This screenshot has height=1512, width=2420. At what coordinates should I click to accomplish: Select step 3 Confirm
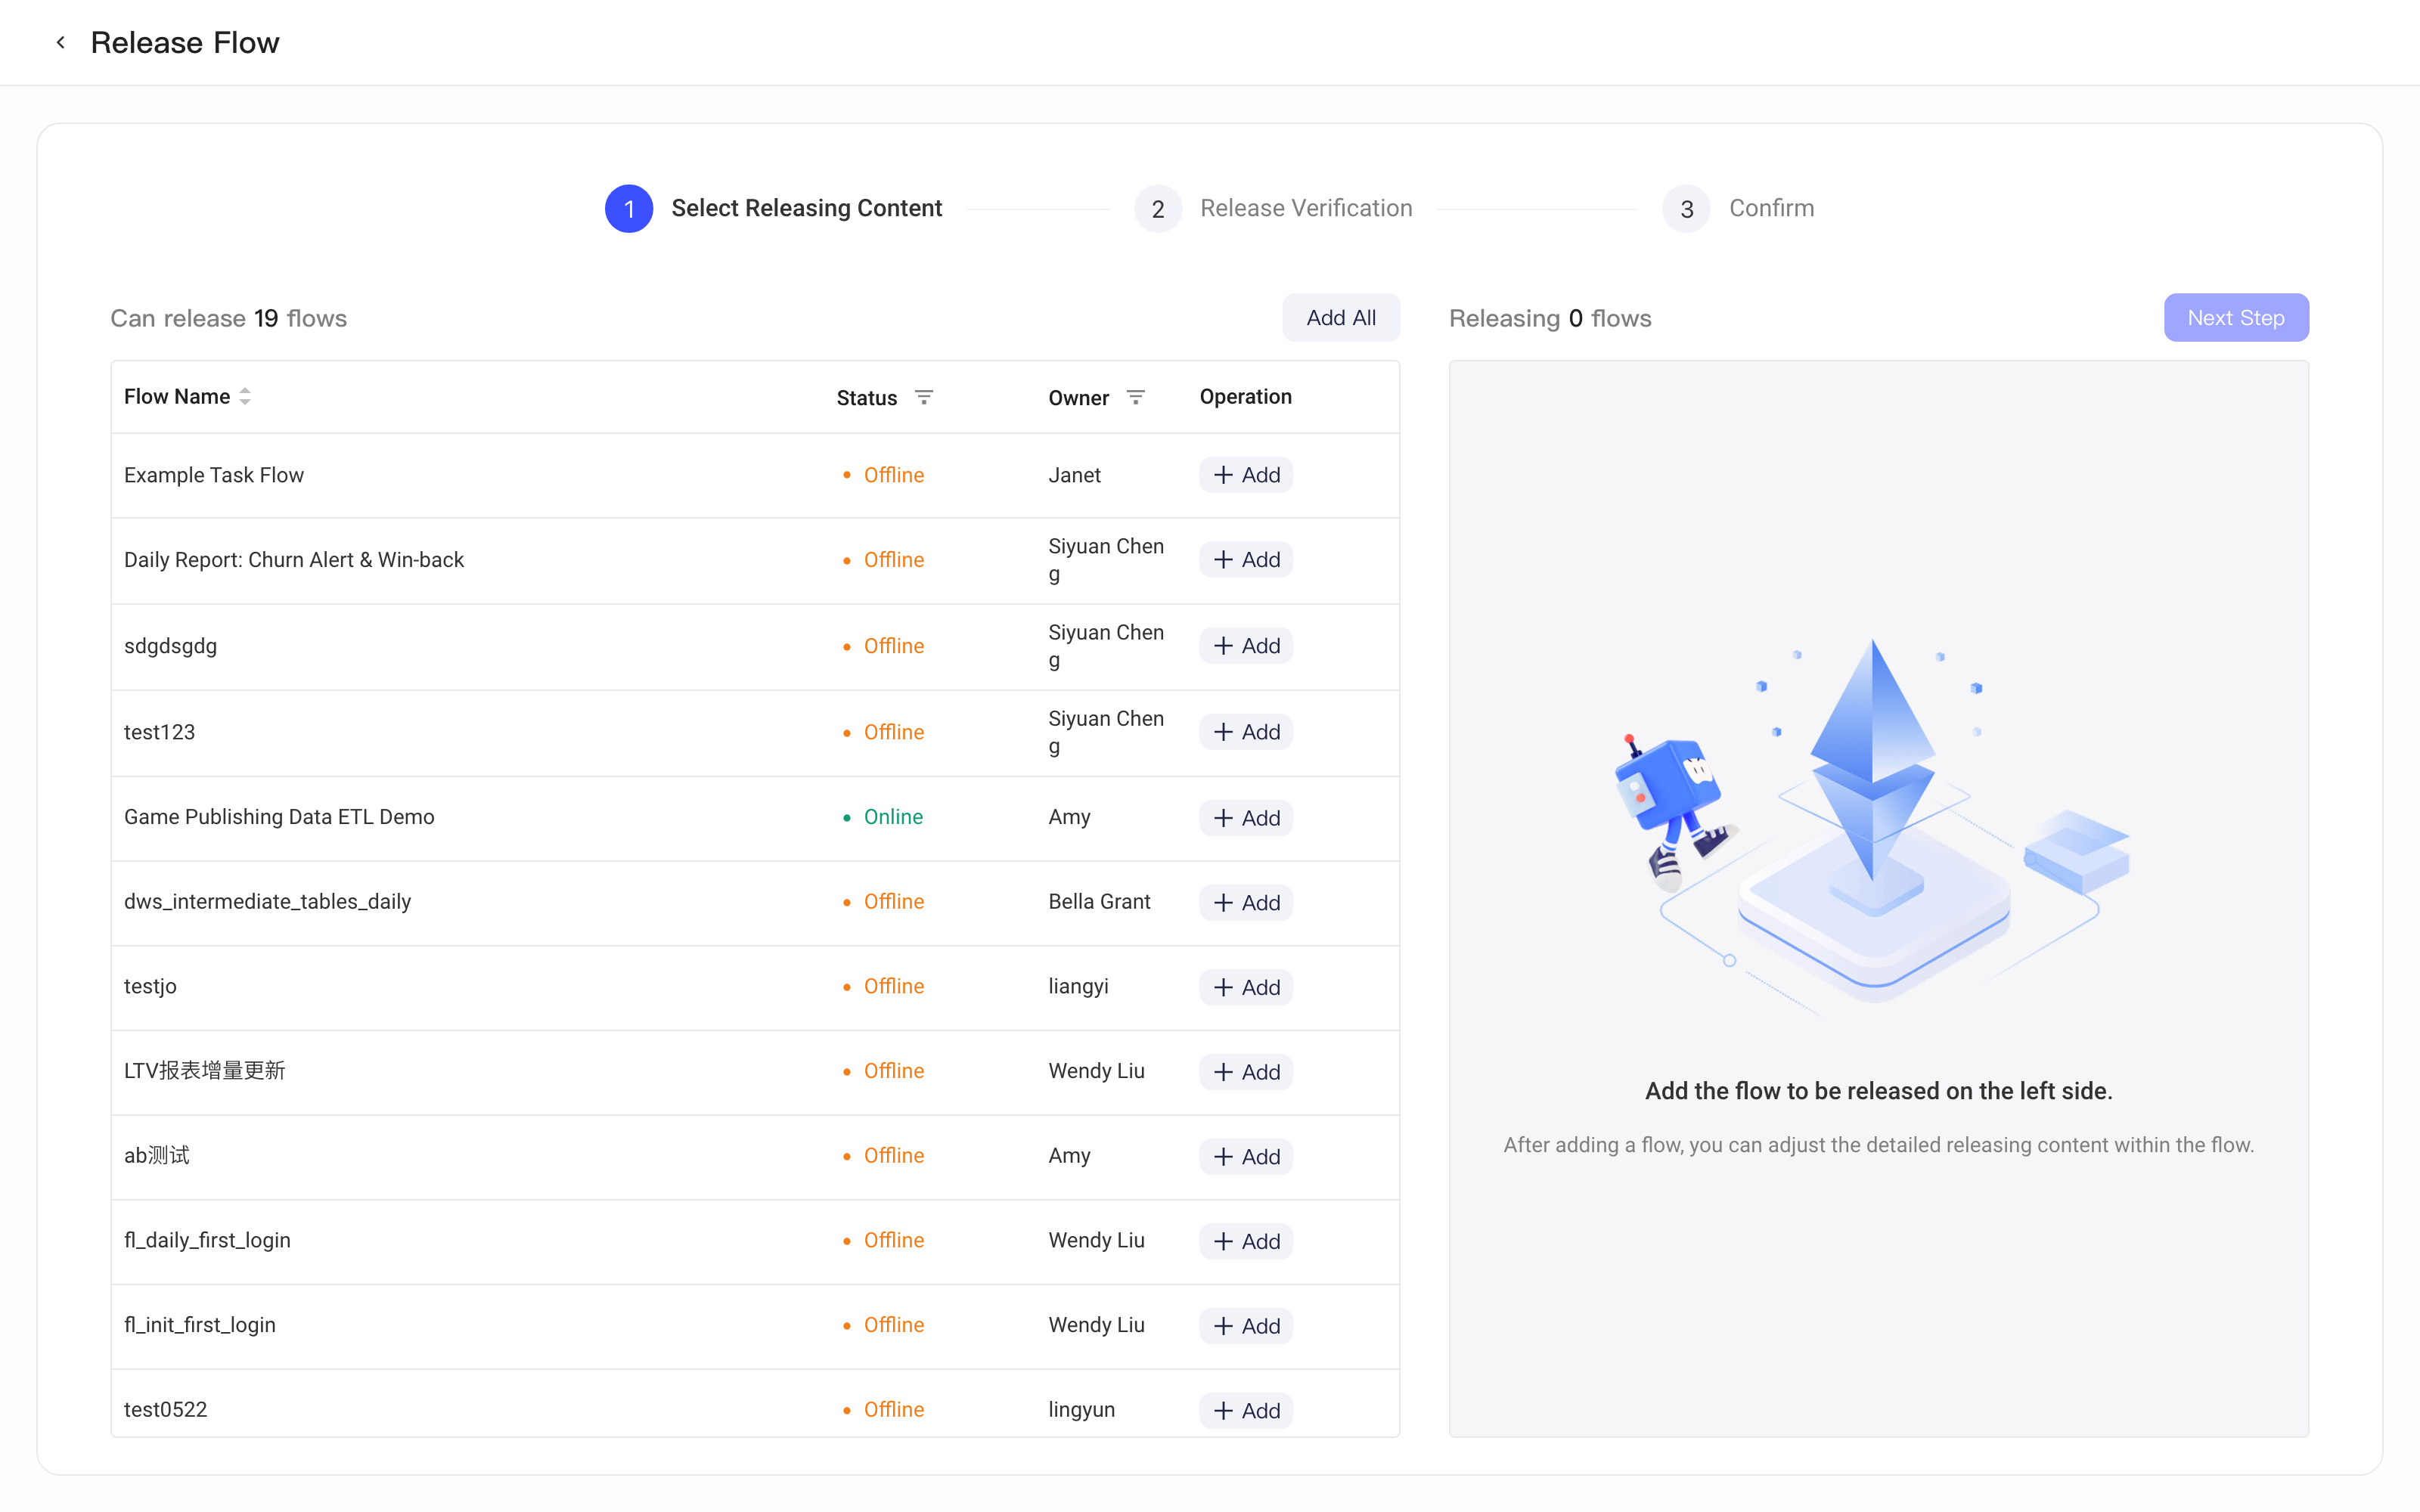click(x=1739, y=209)
